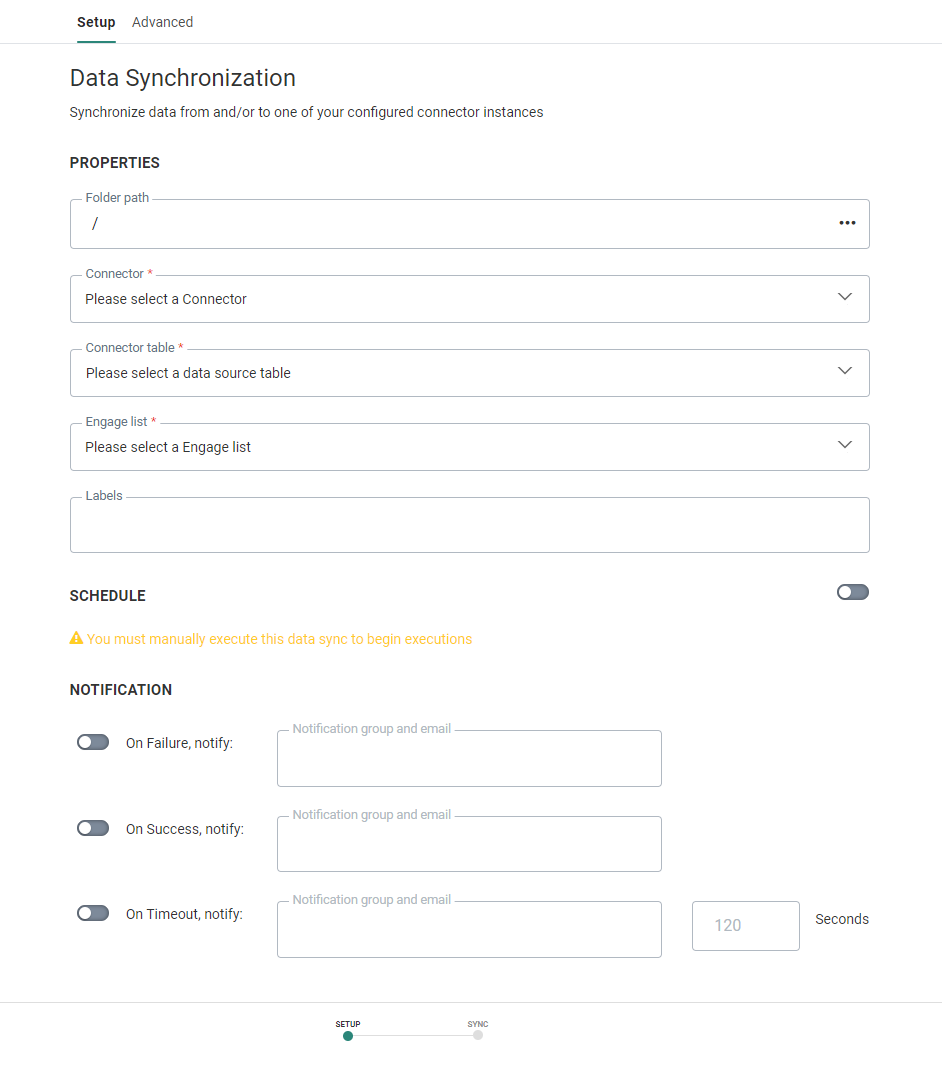The image size is (942, 1067).
Task: Click the timeout Seconds number field
Action: click(x=745, y=926)
